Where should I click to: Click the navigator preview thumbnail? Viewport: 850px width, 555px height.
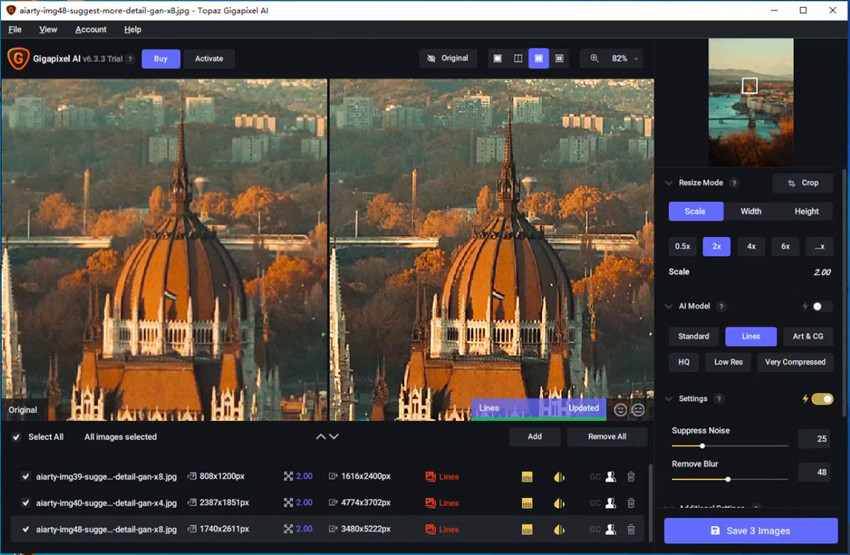(751, 102)
